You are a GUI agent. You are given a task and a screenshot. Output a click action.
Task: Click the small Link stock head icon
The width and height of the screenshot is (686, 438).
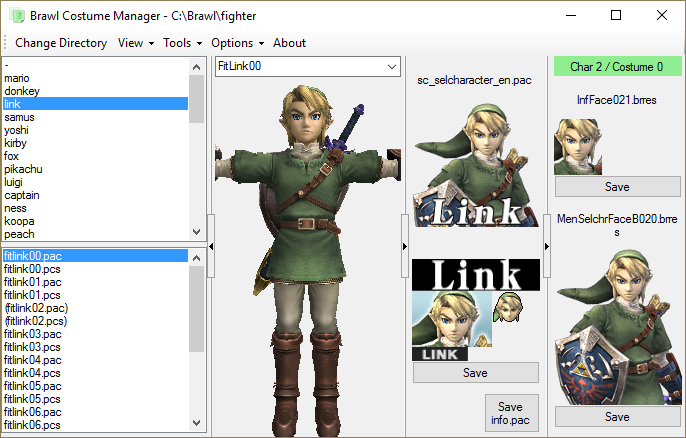(x=508, y=307)
